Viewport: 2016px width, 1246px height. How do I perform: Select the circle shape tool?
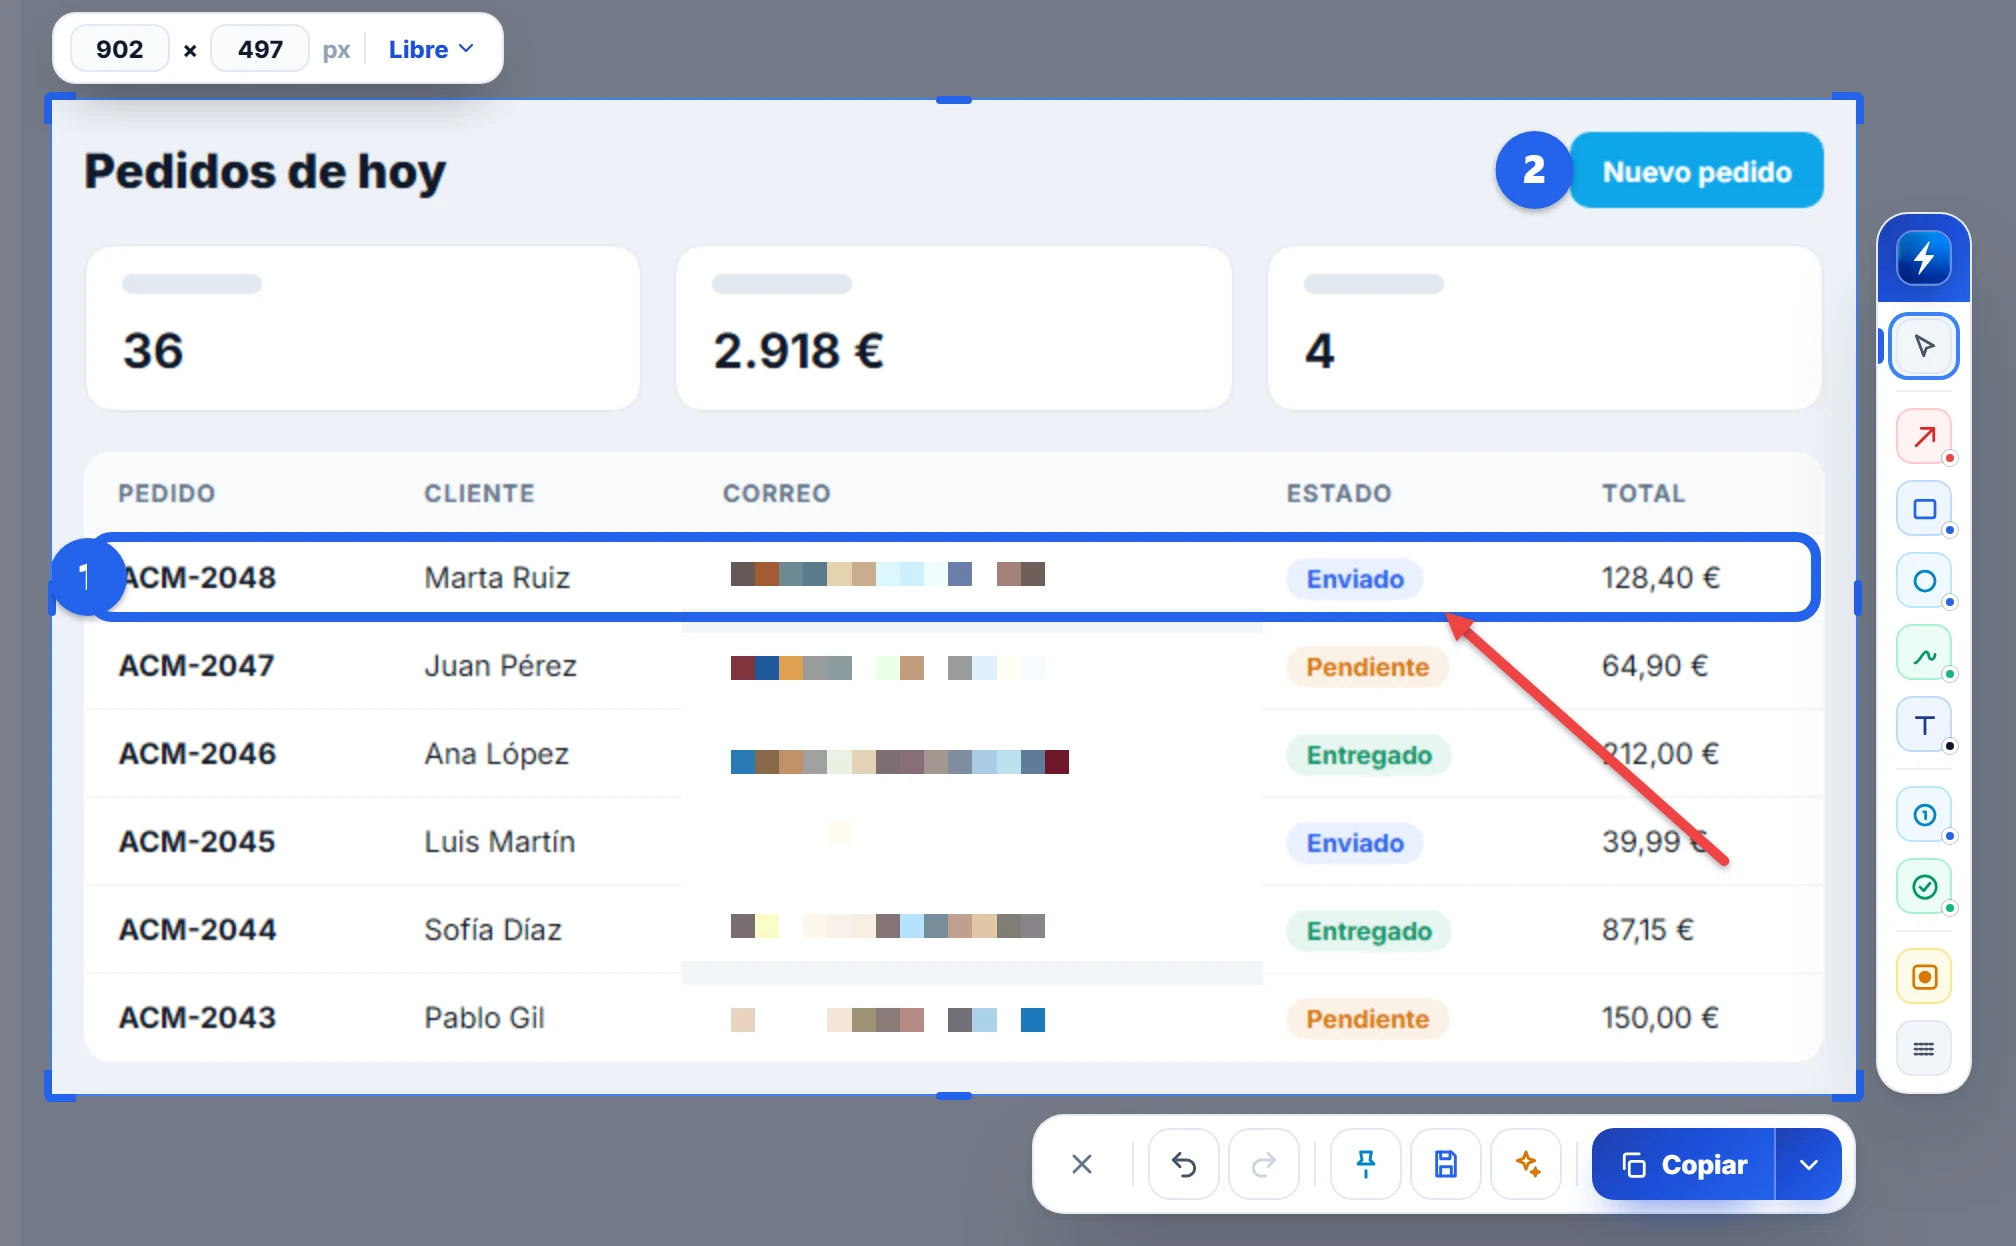point(1923,581)
